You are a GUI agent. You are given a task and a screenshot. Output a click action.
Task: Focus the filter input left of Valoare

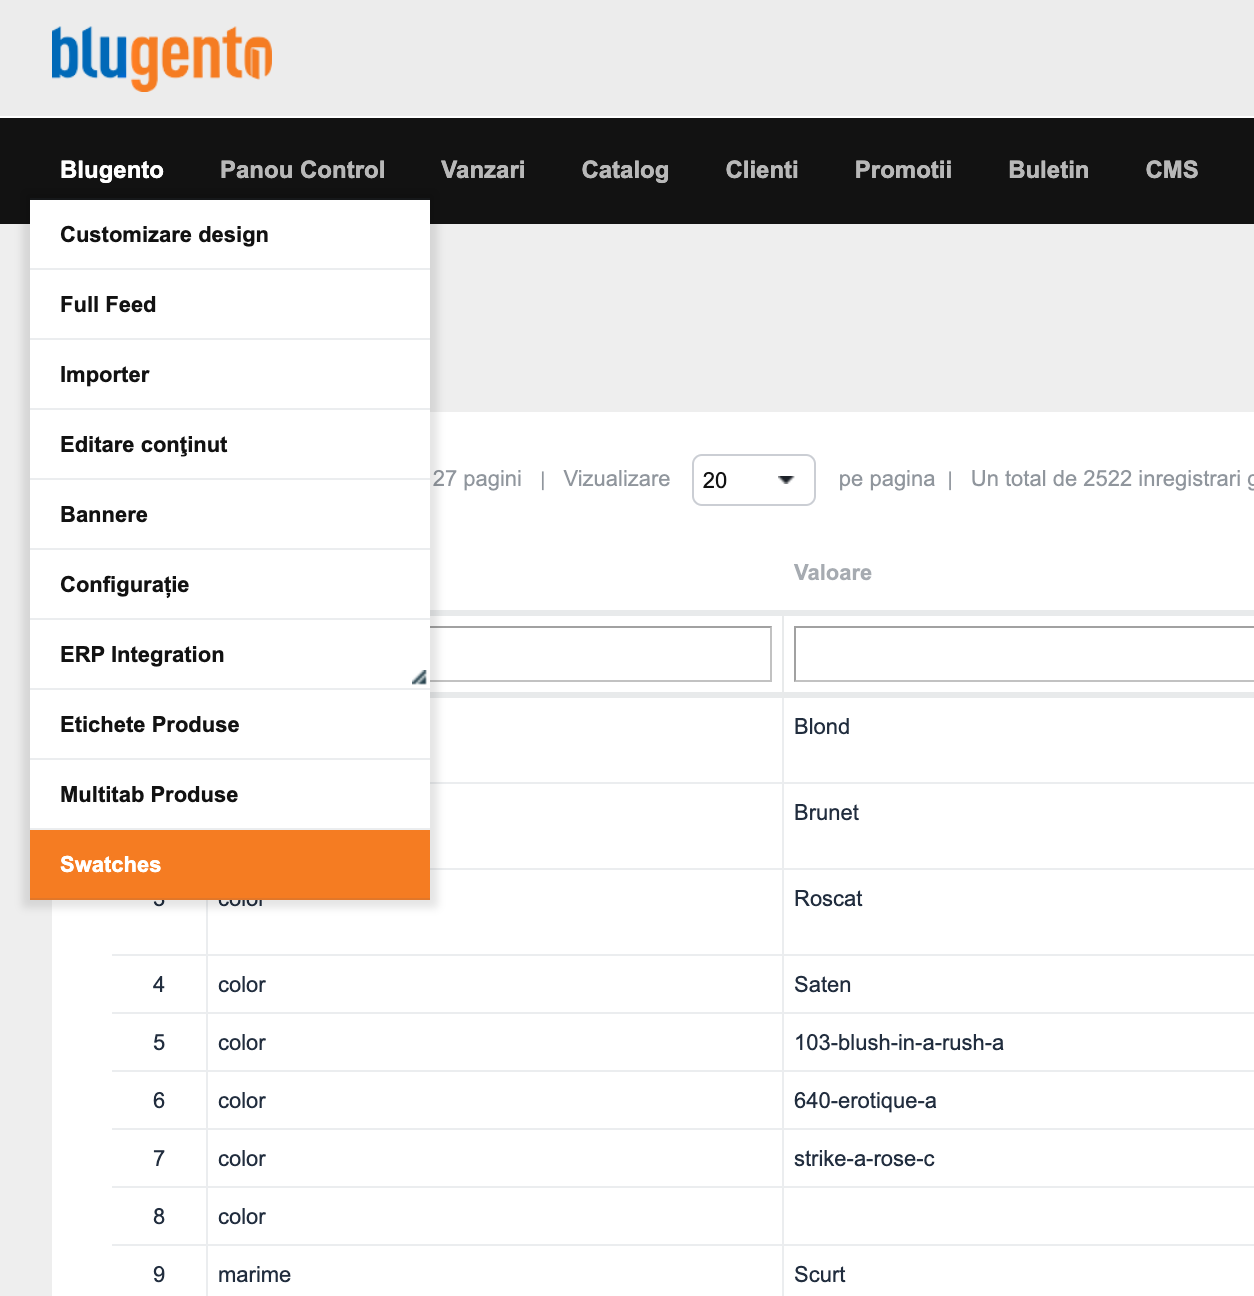[x=601, y=654]
